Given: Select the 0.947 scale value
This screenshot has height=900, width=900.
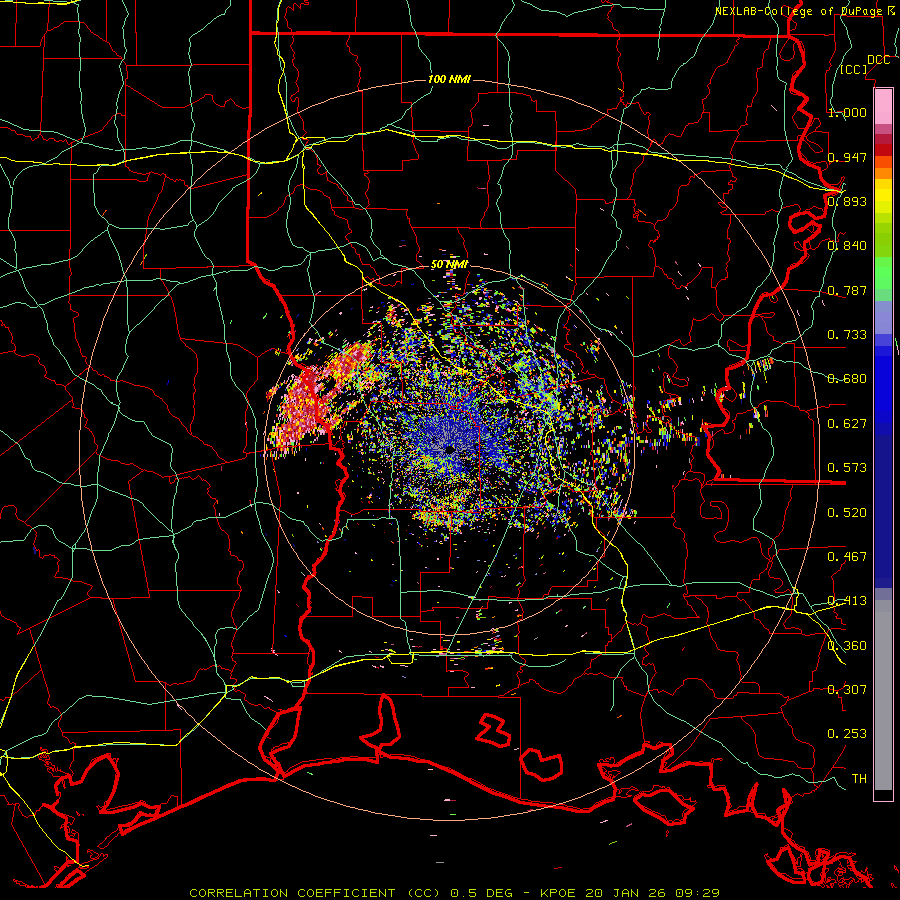Looking at the screenshot, I should click(847, 157).
